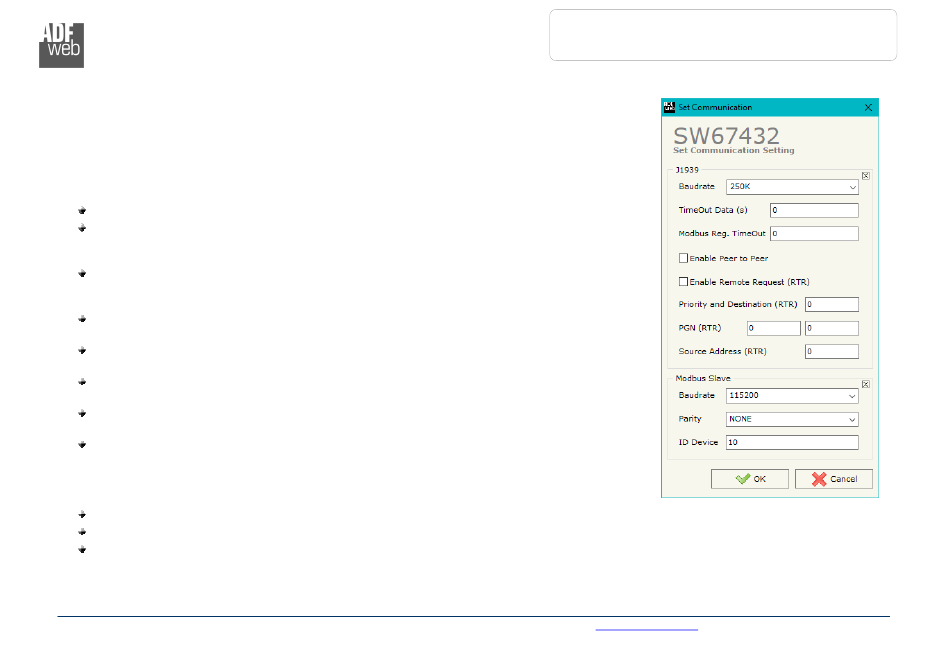
Task: Open the Modbus Slave Baudrate dropdown
Action: (x=792, y=396)
